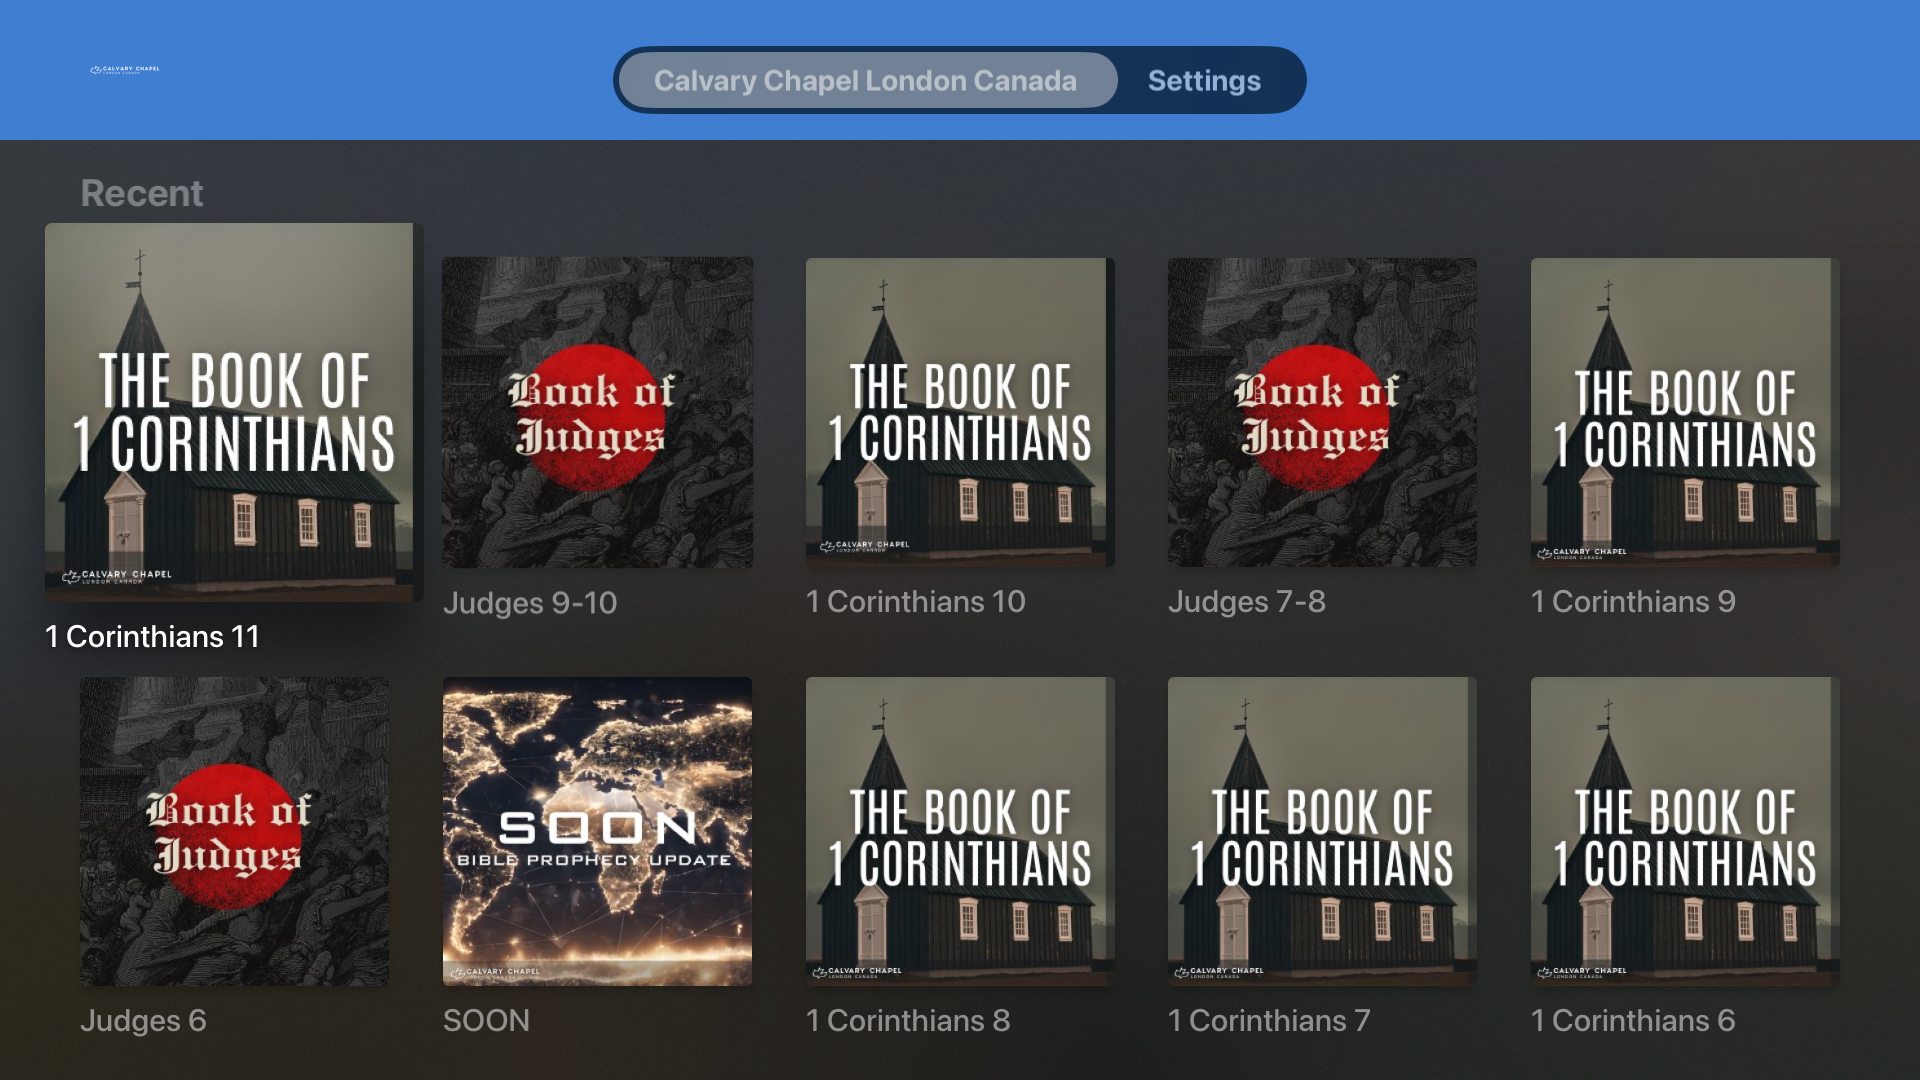Viewport: 1920px width, 1080px height.
Task: Click the "Judges 7-8" caption
Action: pyautogui.click(x=1247, y=601)
